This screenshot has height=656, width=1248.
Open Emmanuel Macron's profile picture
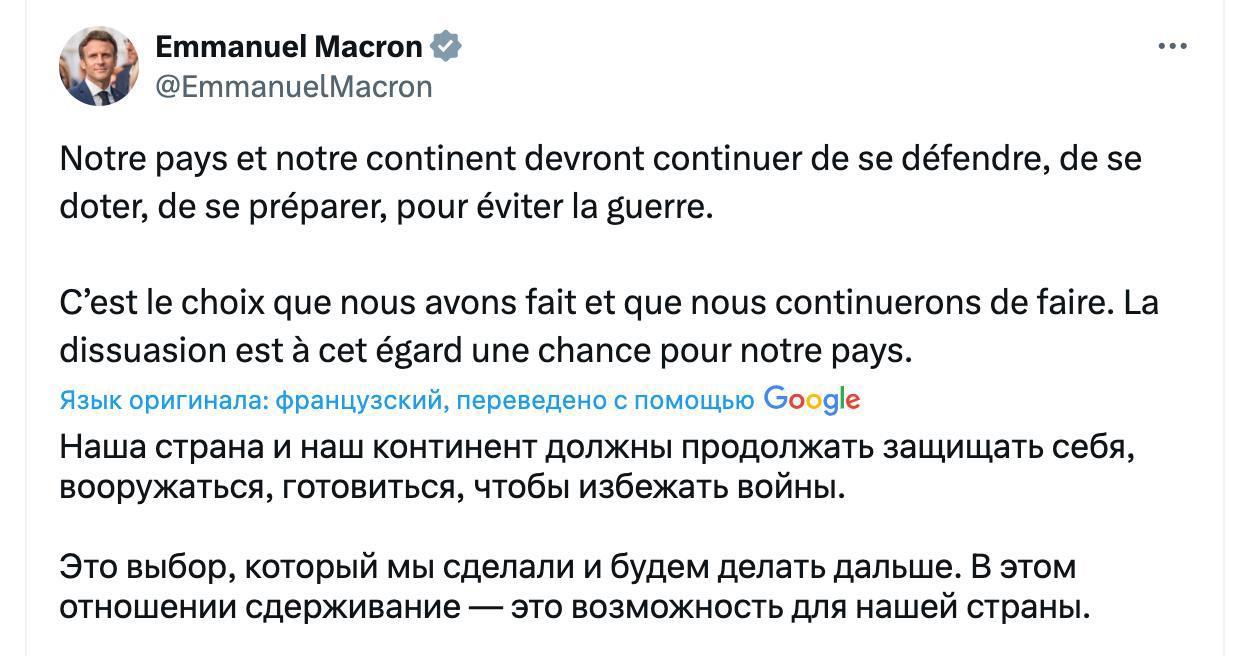[x=99, y=66]
